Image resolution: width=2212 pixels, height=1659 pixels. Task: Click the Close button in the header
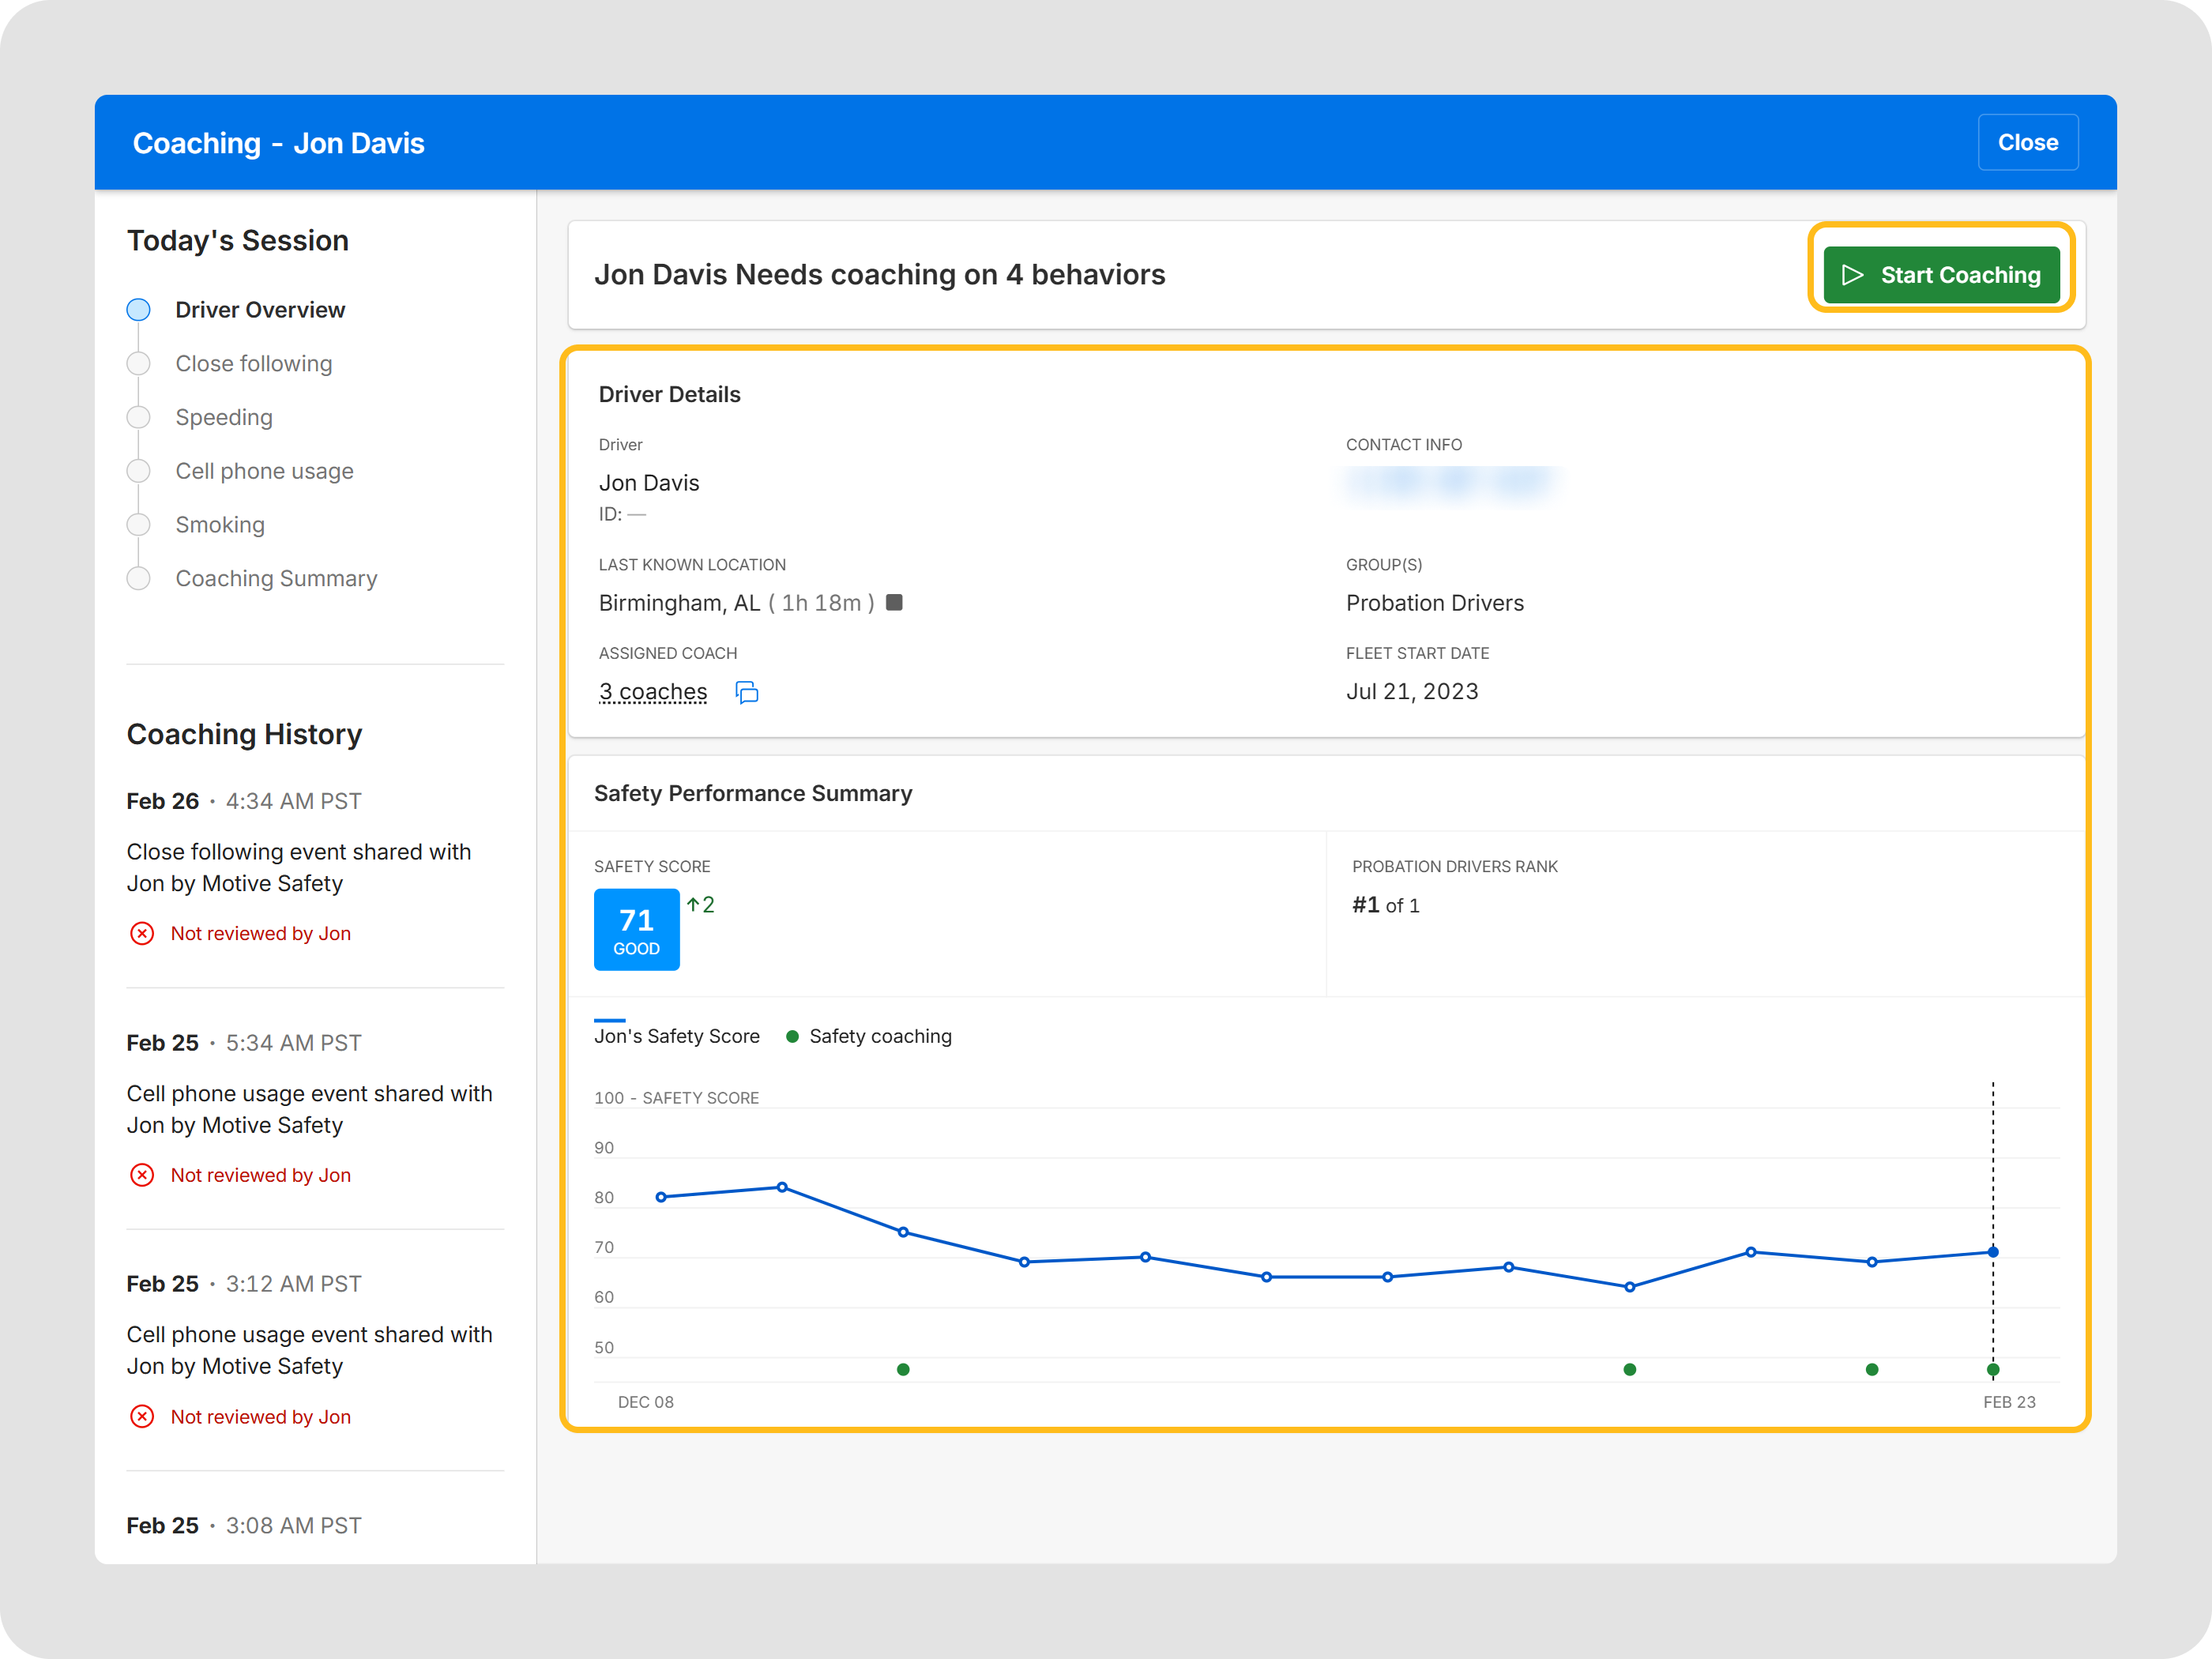[x=2027, y=143]
